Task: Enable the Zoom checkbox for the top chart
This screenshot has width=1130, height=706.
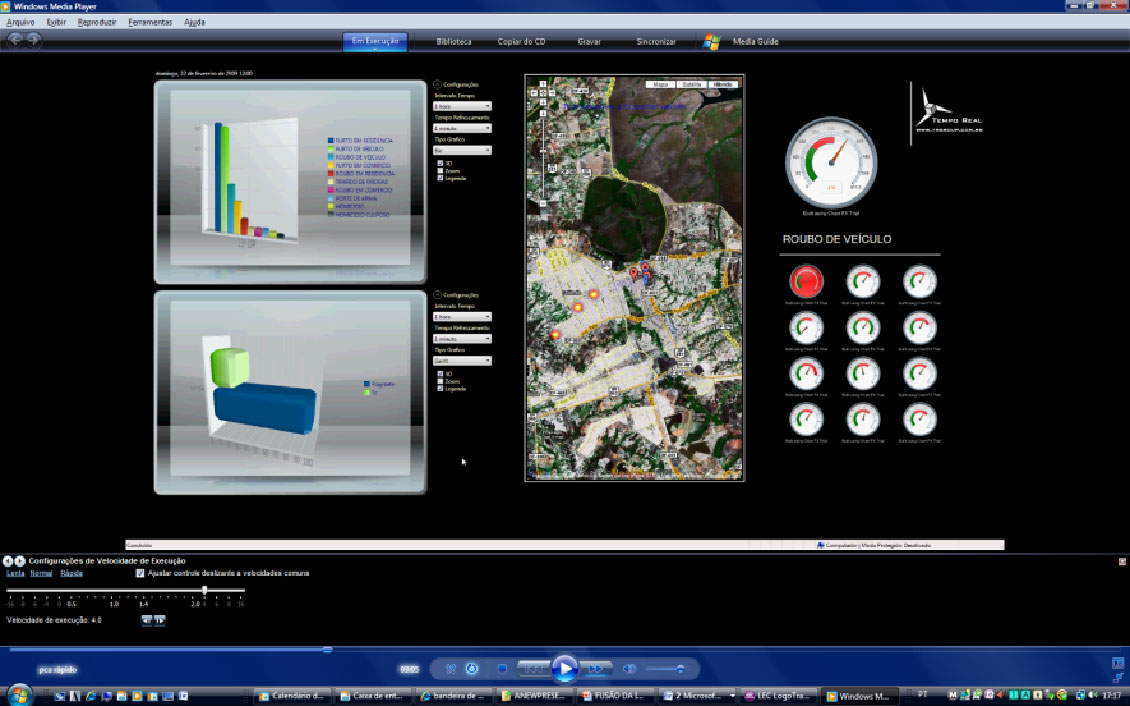Action: 440,171
